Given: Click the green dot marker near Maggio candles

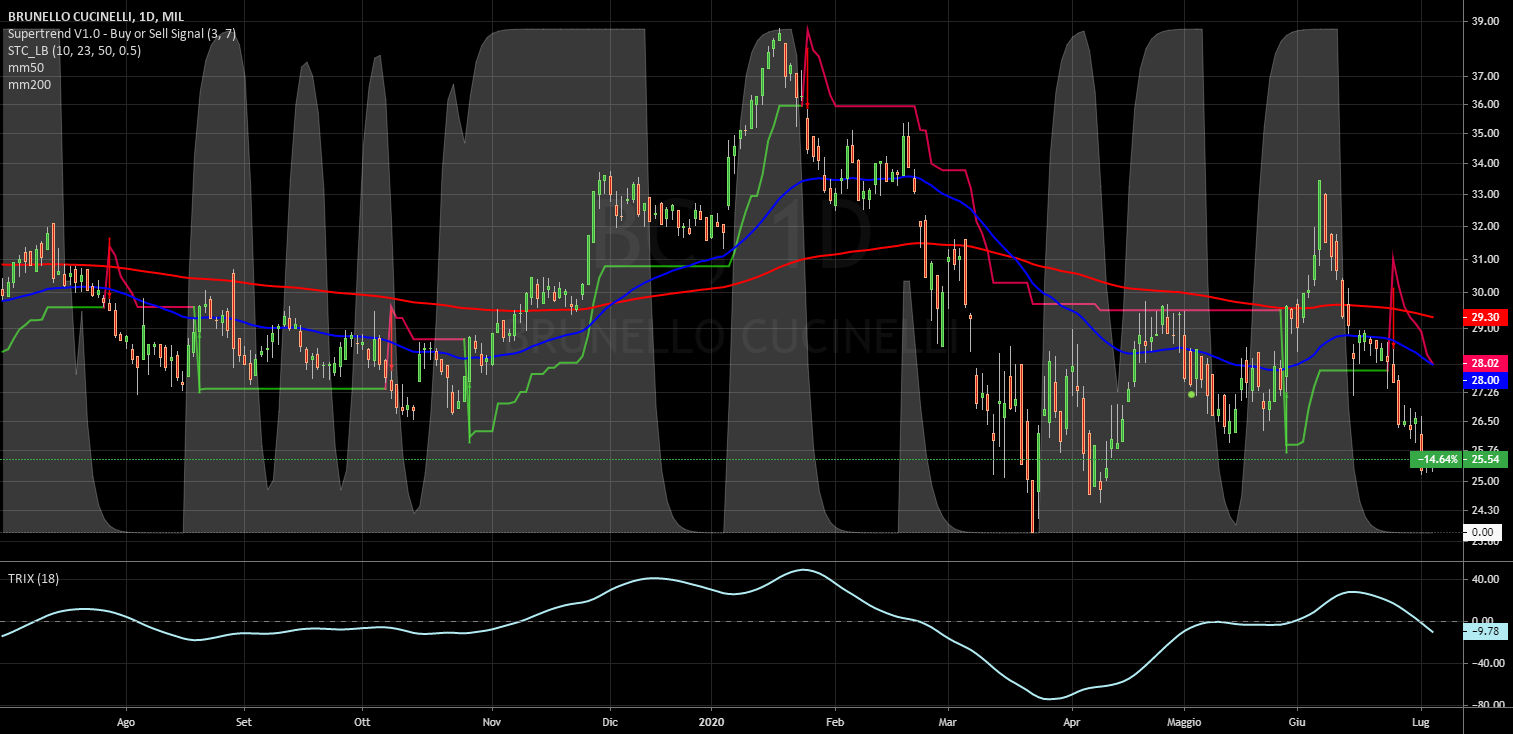Looking at the screenshot, I should tap(1191, 394).
